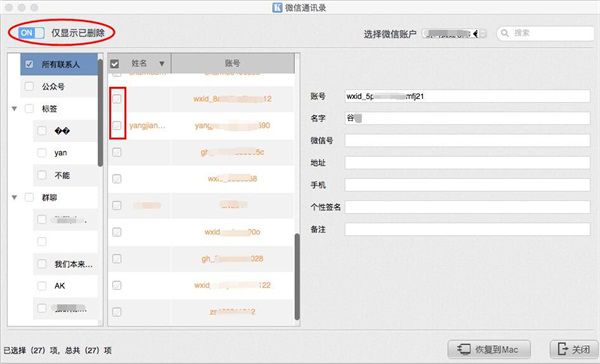This screenshot has width=600, height=364.
Task: Click the 微信号 input field
Action: (x=467, y=140)
